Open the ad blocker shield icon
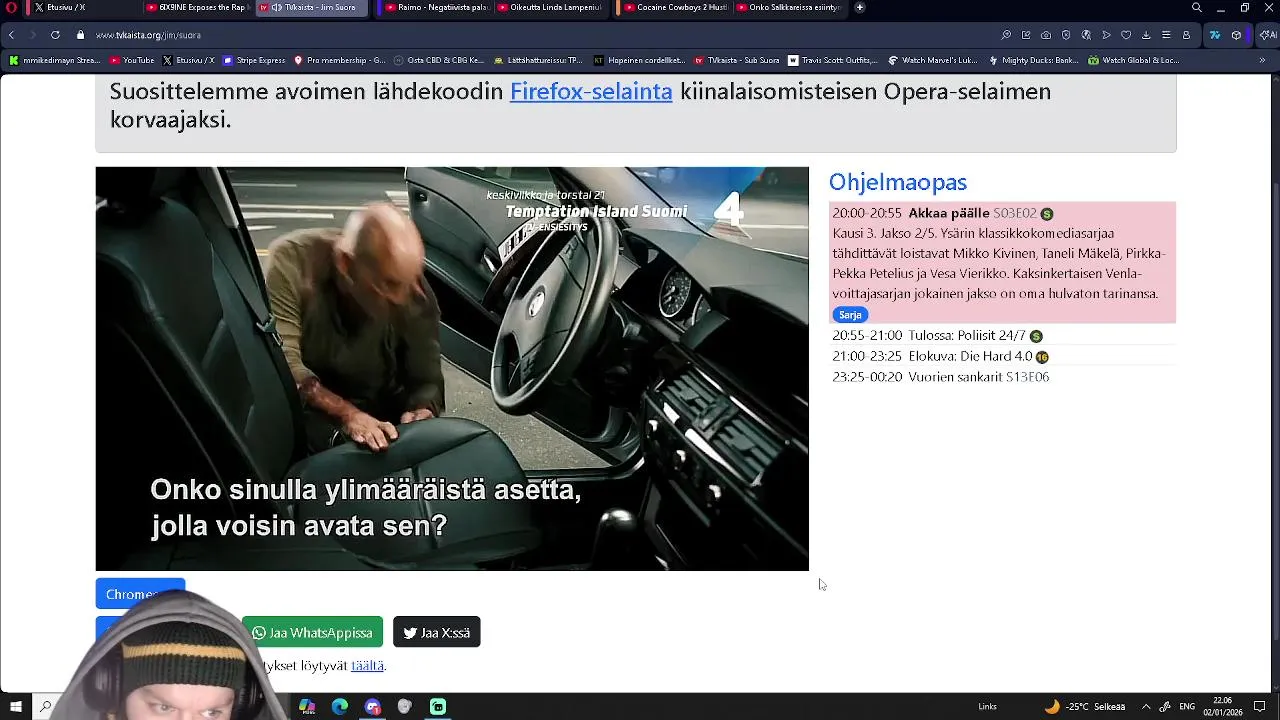 (1066, 35)
